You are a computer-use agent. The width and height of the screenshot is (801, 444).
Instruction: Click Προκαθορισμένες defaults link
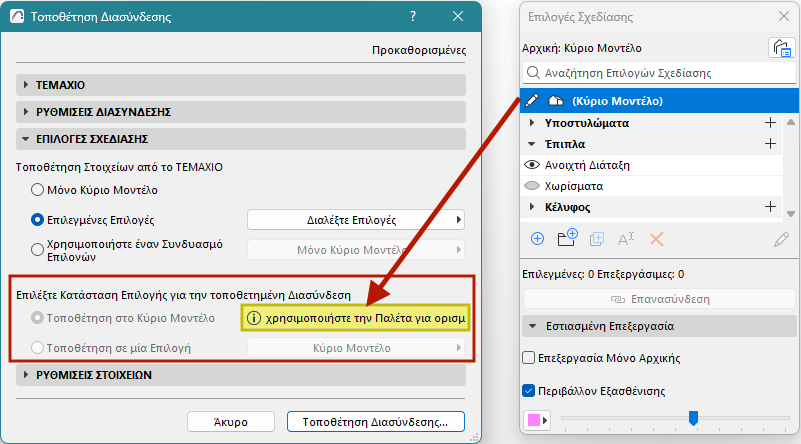click(419, 50)
